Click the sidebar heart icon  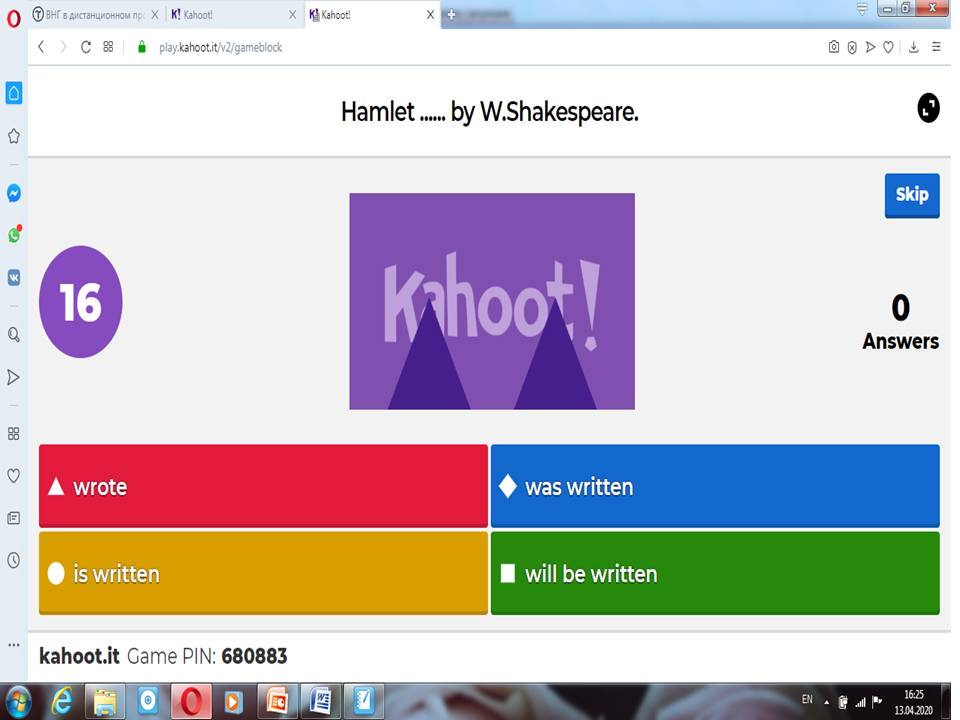[x=14, y=476]
